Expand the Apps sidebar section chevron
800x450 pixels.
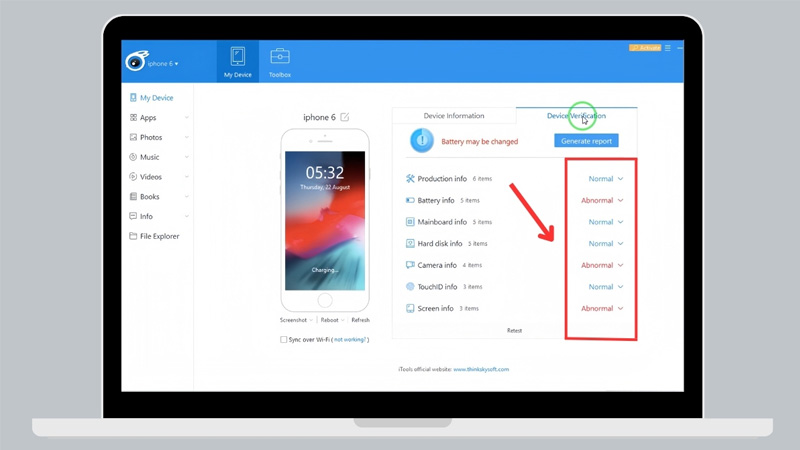pos(187,117)
